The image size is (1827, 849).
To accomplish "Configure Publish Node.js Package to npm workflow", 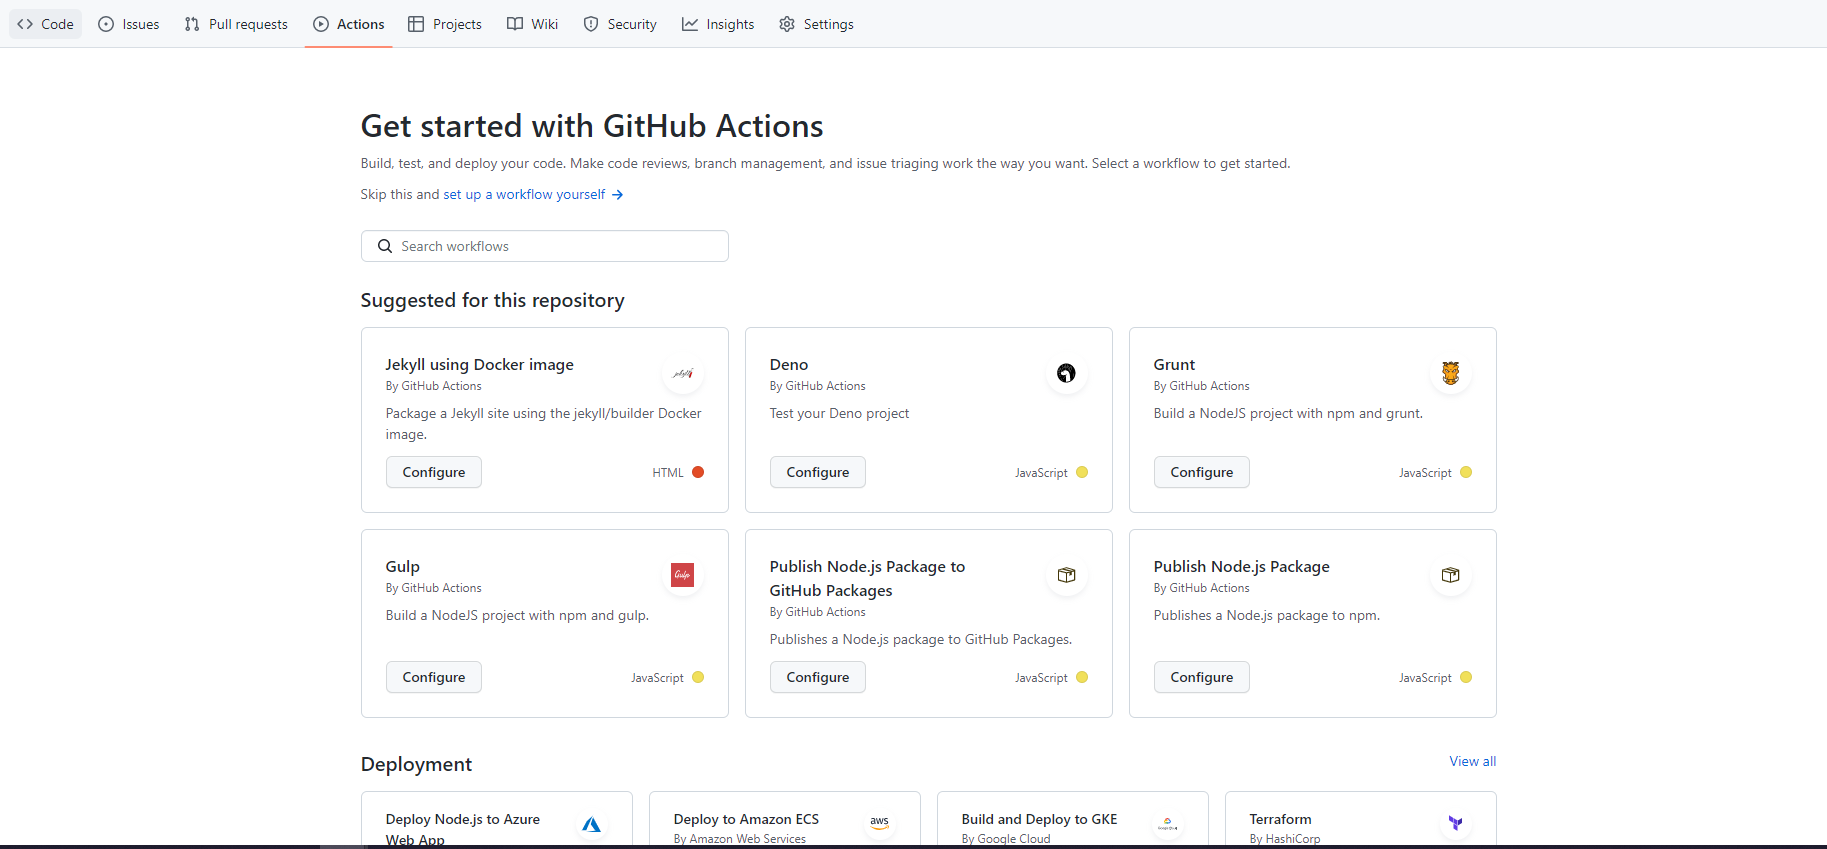I will 1202,677.
